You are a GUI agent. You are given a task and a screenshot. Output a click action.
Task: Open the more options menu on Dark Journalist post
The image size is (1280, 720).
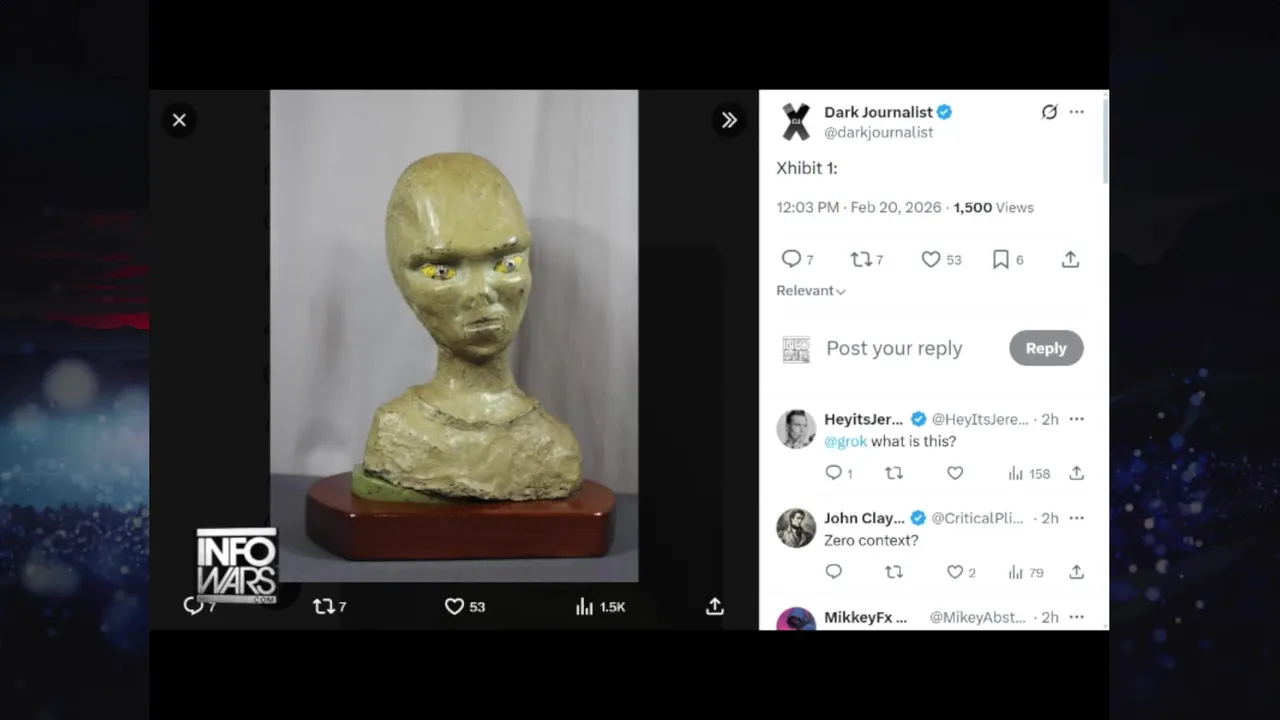coord(1076,112)
